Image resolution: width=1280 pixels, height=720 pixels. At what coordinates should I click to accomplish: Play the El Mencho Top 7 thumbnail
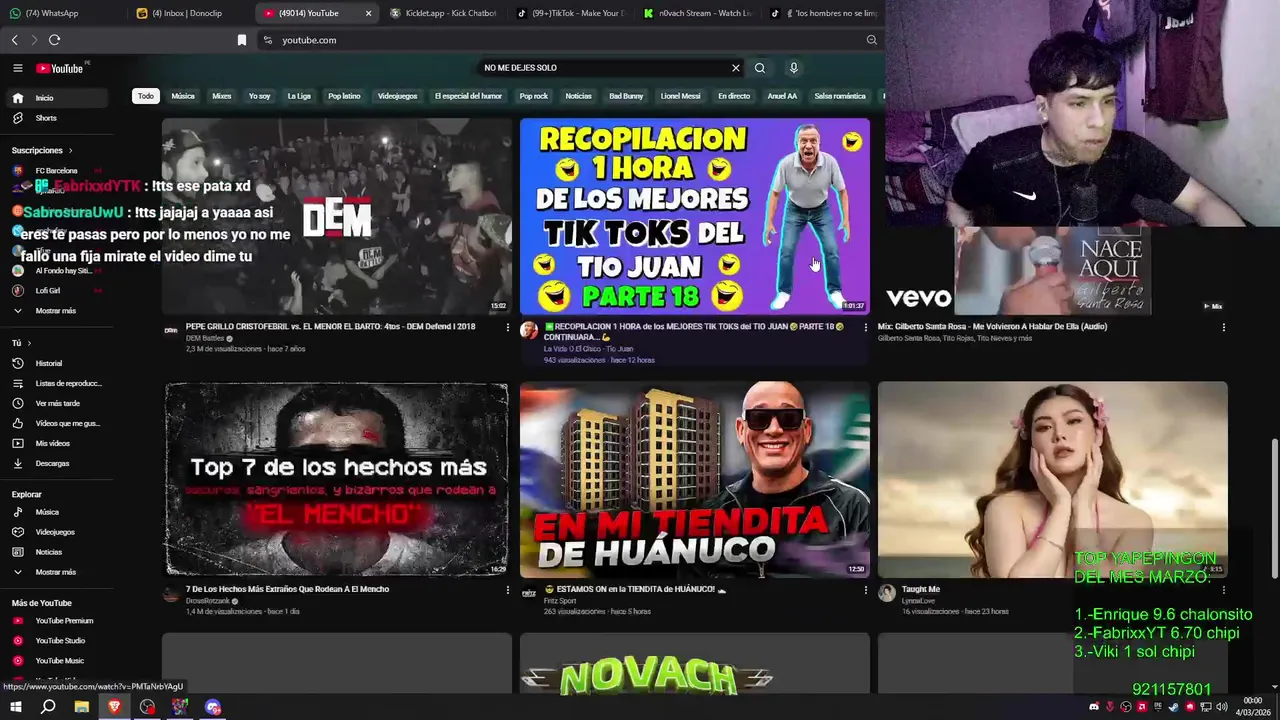[337, 479]
